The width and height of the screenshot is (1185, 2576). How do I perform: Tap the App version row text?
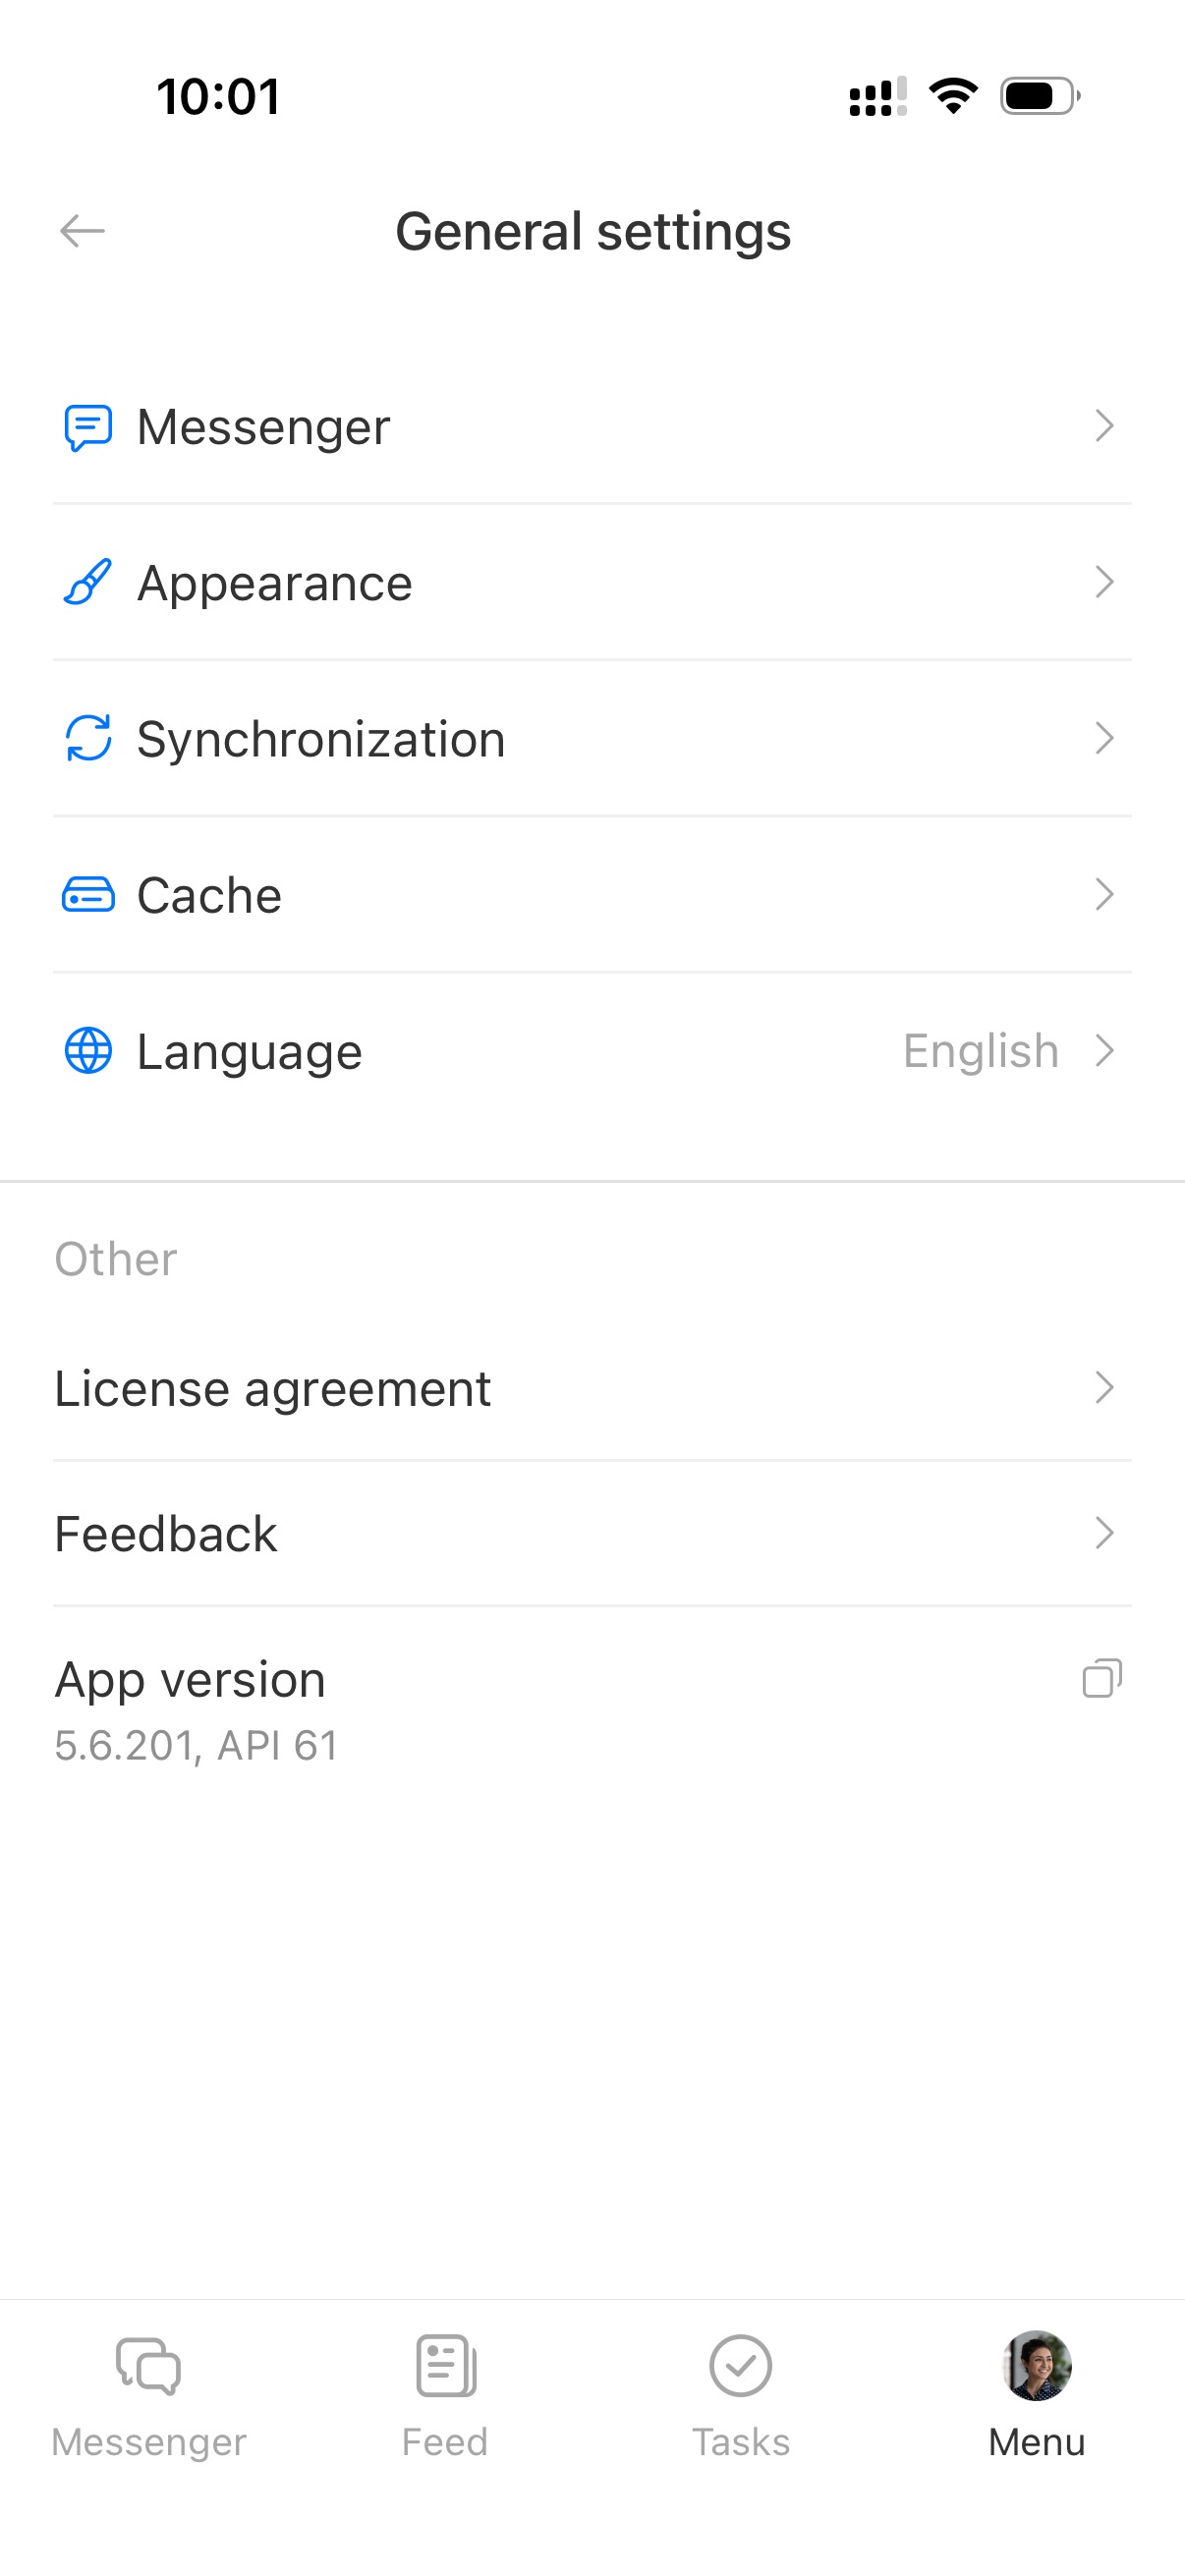(191, 1680)
